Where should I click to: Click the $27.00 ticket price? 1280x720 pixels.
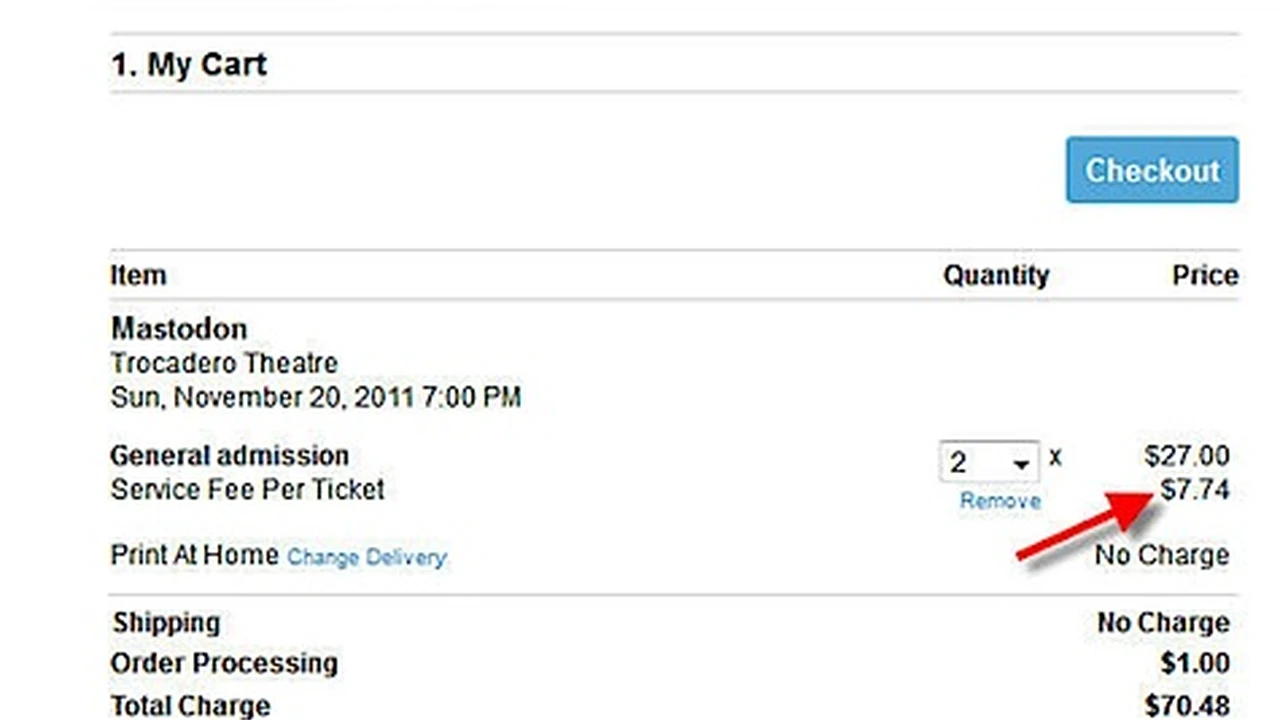click(1187, 456)
